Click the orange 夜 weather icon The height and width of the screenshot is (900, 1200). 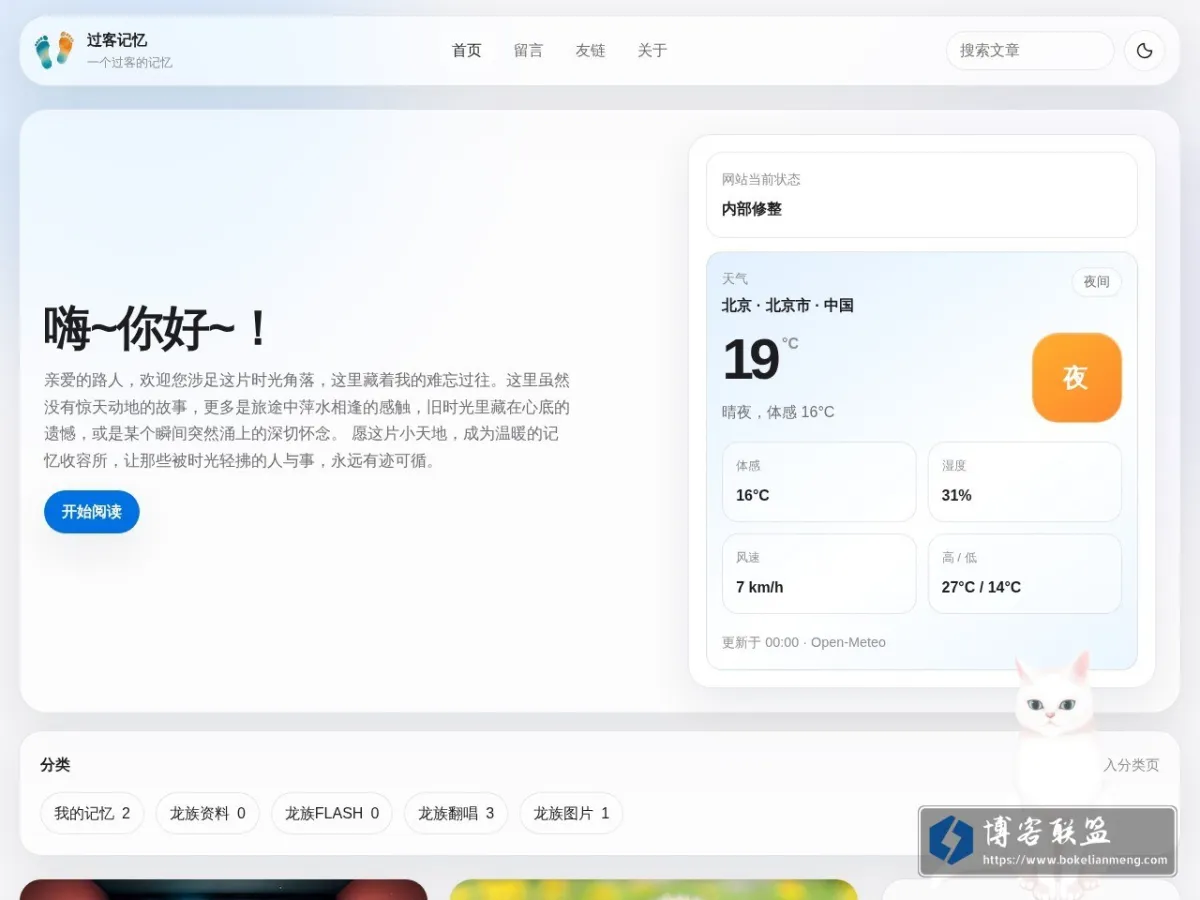click(1076, 377)
